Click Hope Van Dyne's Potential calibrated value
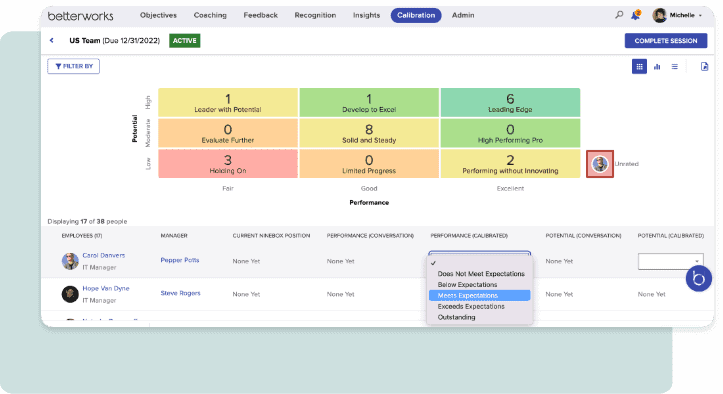This screenshot has height=394, width=723. [x=652, y=294]
